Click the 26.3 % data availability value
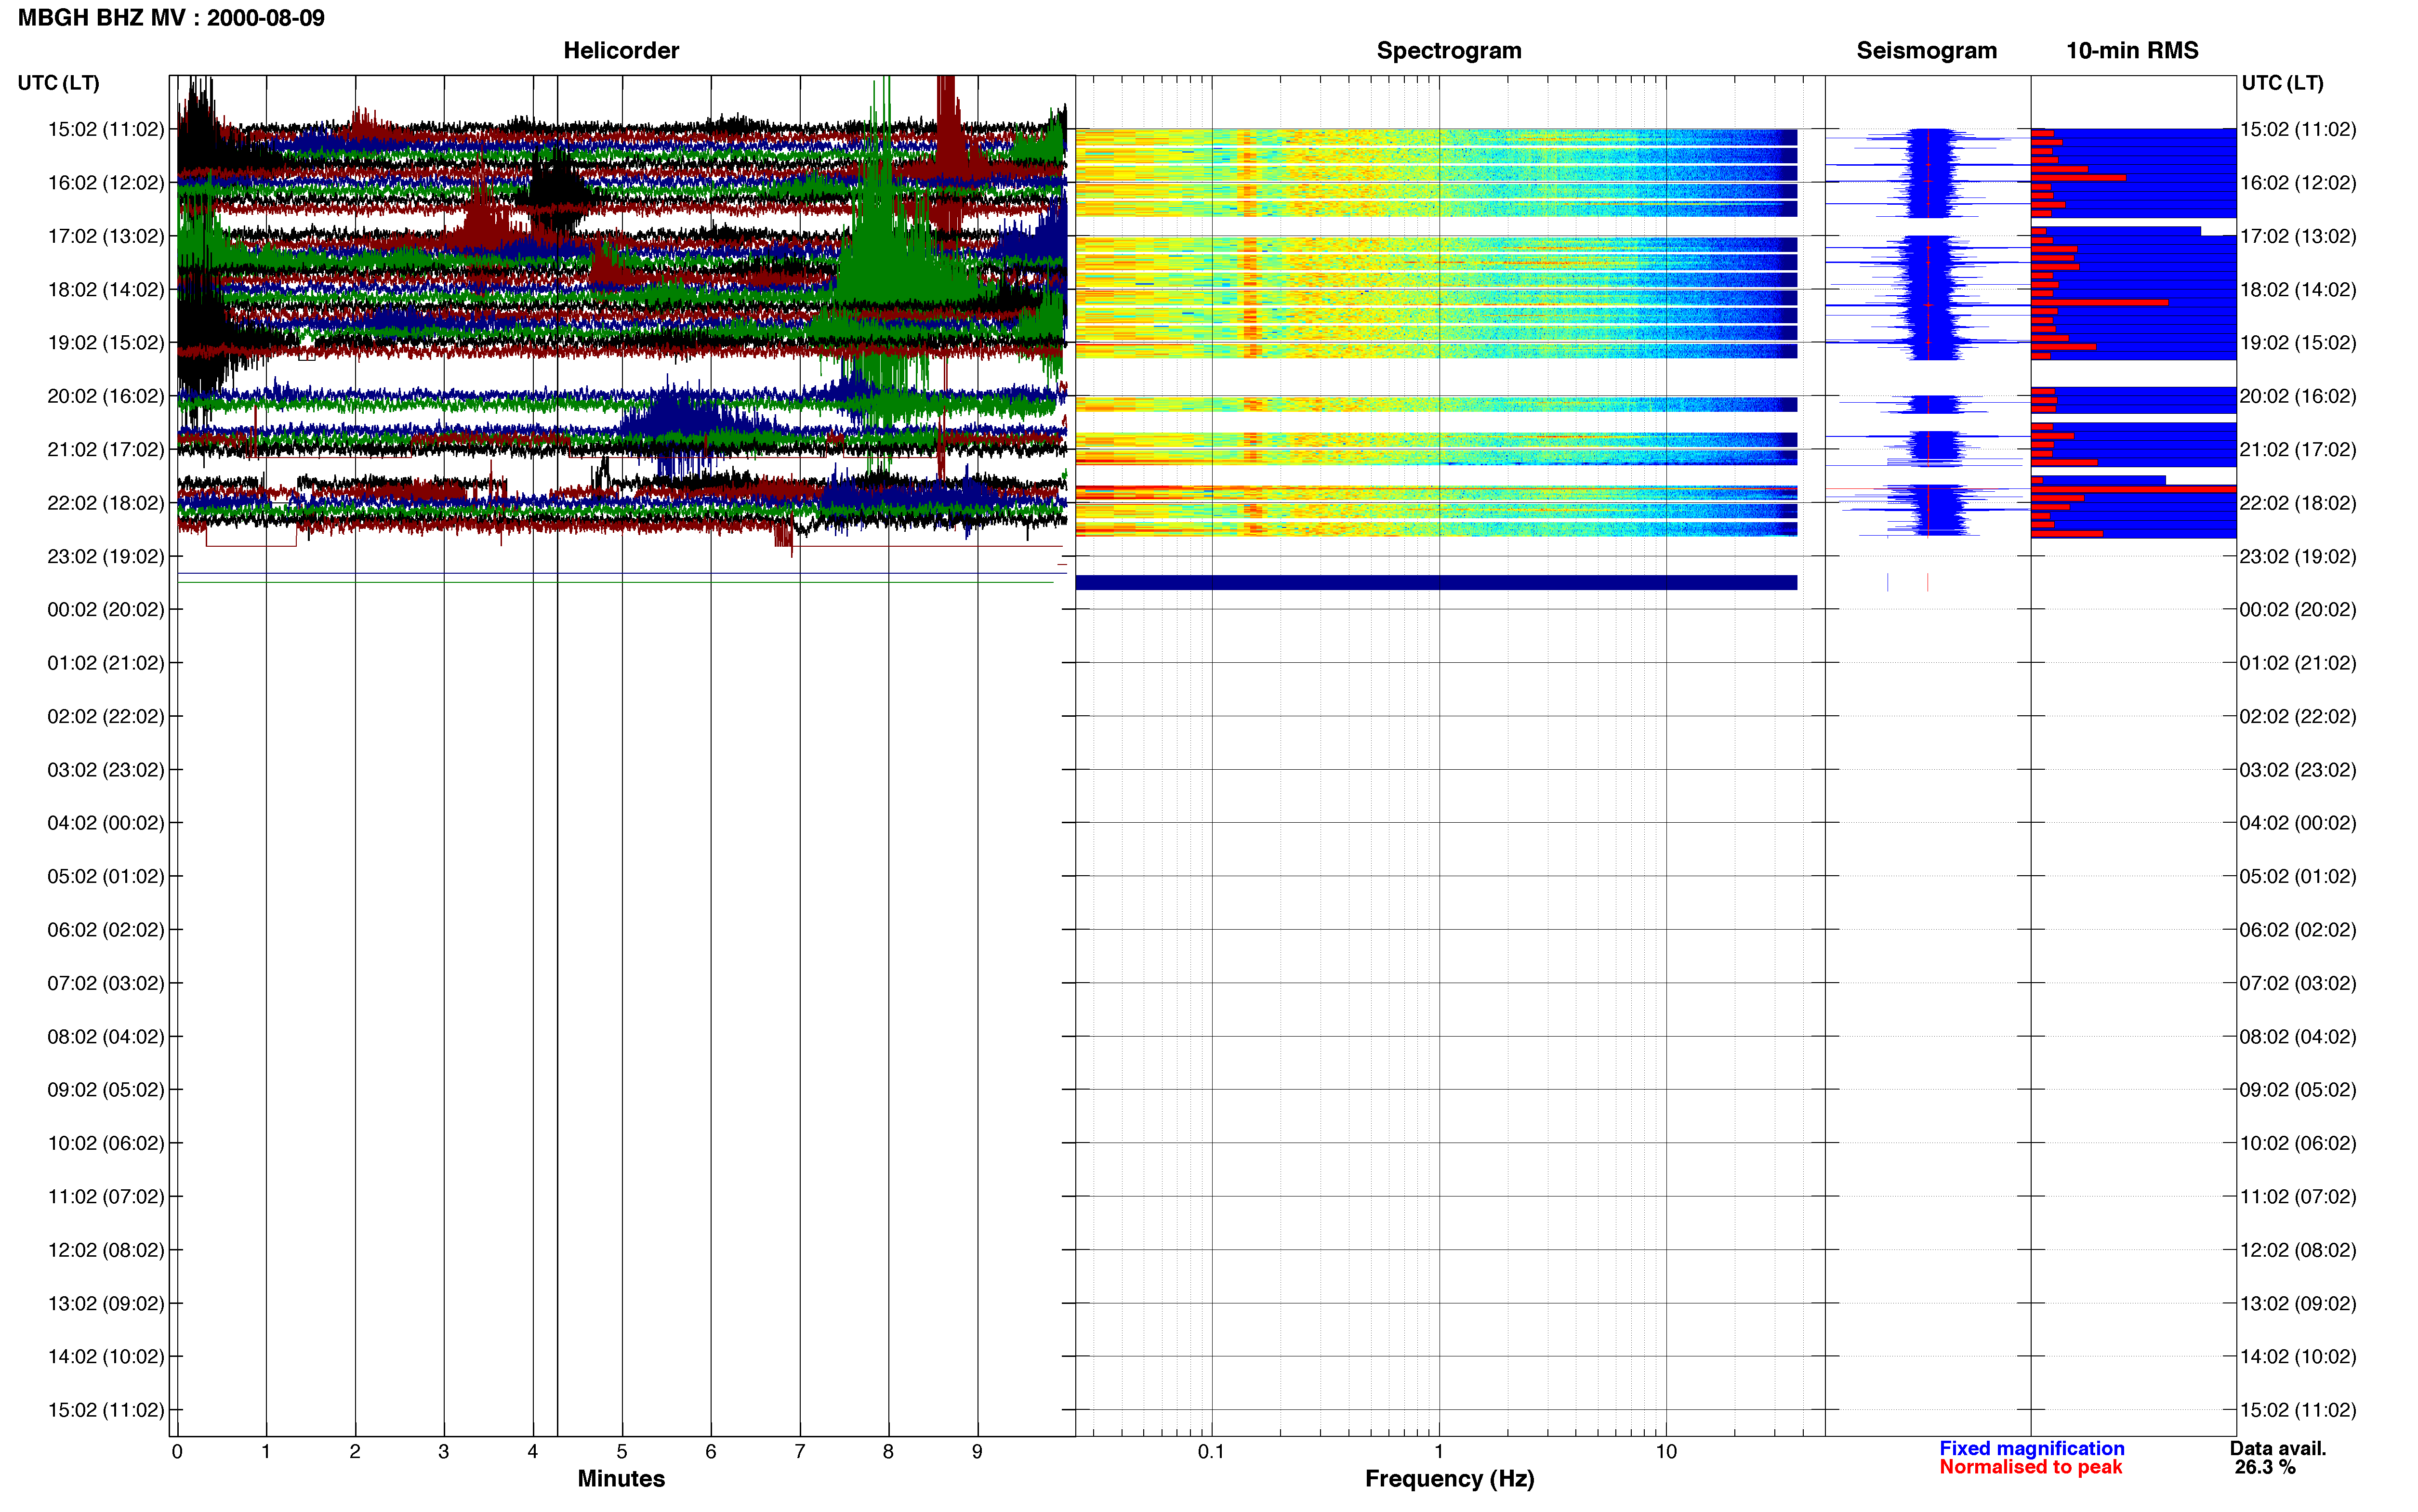2418x1512 pixels. [x=2265, y=1467]
